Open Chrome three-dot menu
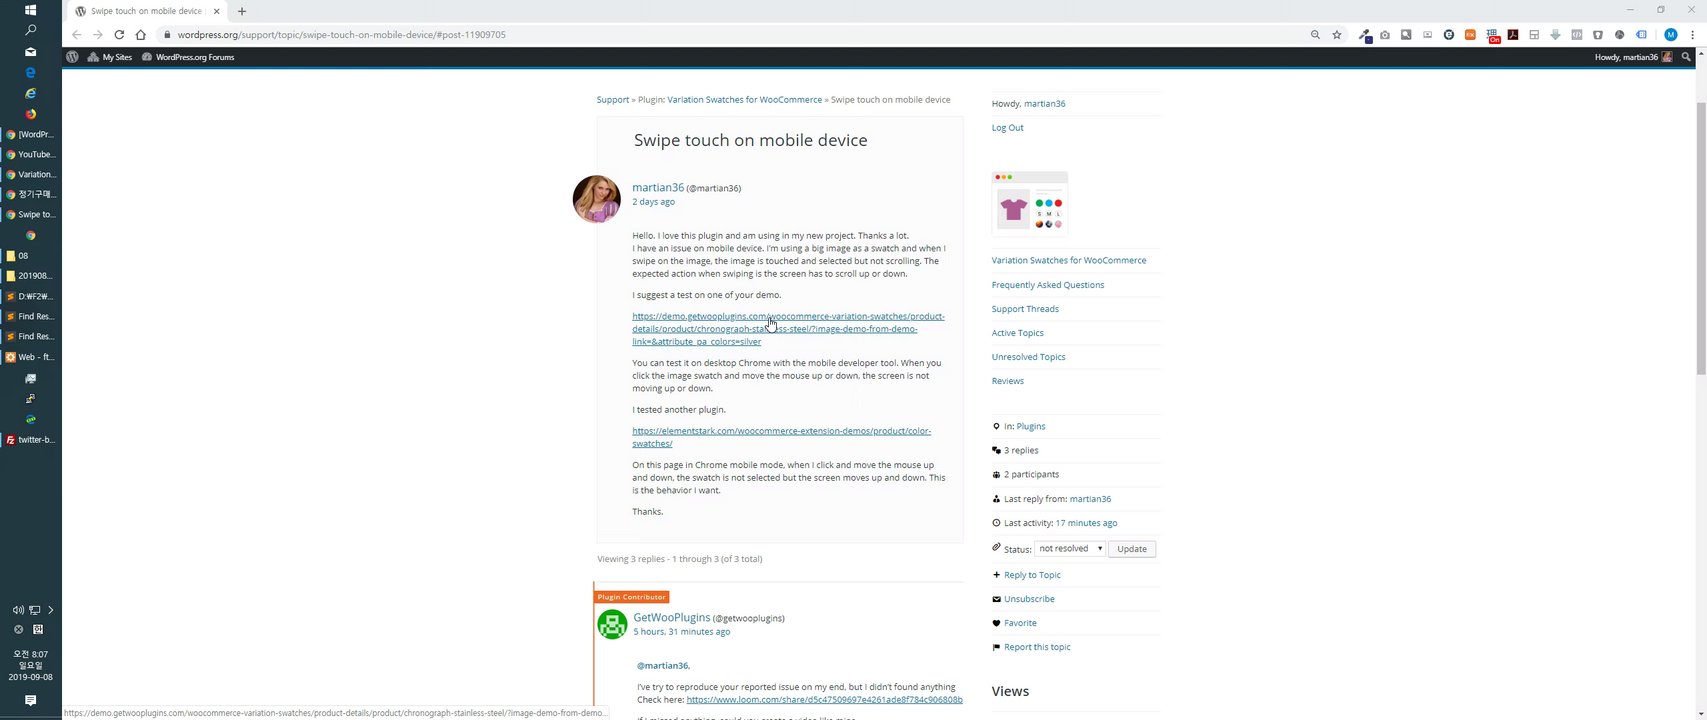Screen dimensions: 1707x720 click(1691, 35)
